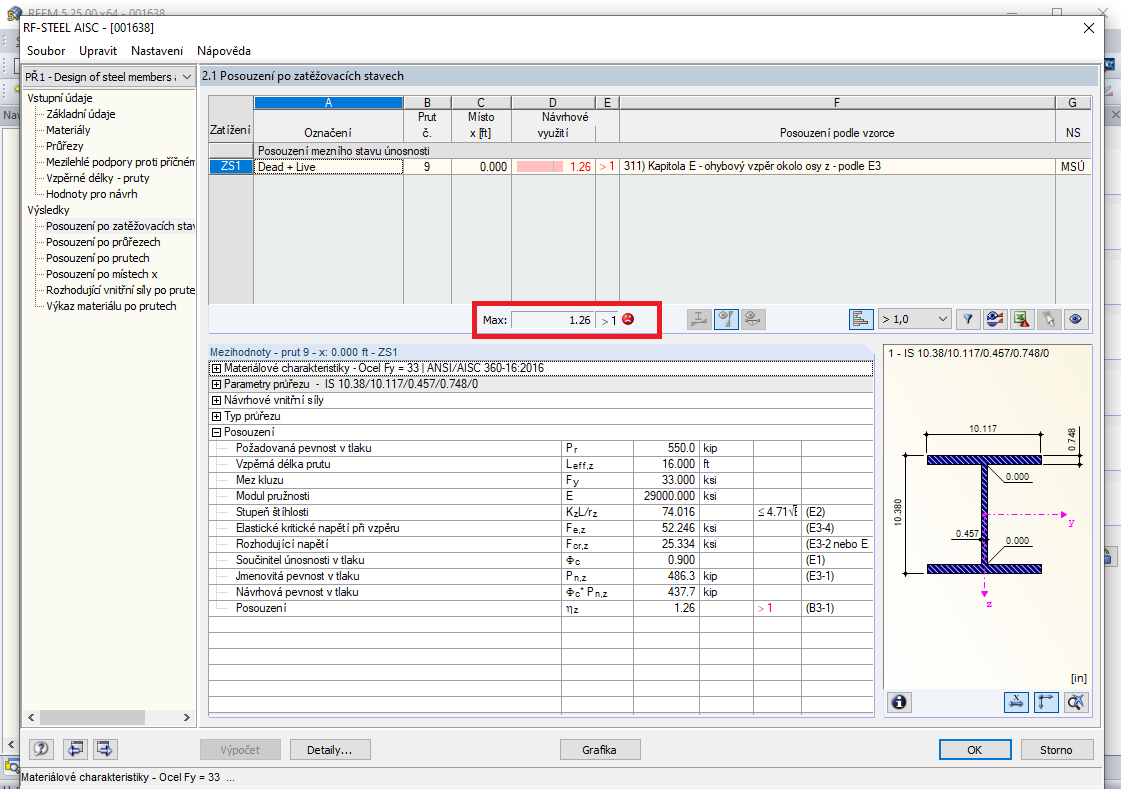Click the pick member pointer icon
The width and height of the screenshot is (1121, 789).
(x=1049, y=319)
